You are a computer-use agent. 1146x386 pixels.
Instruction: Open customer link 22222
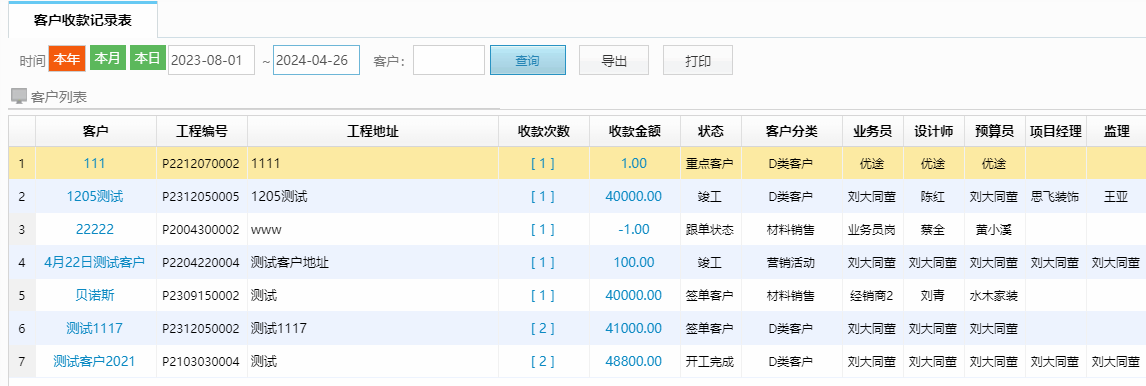click(95, 230)
